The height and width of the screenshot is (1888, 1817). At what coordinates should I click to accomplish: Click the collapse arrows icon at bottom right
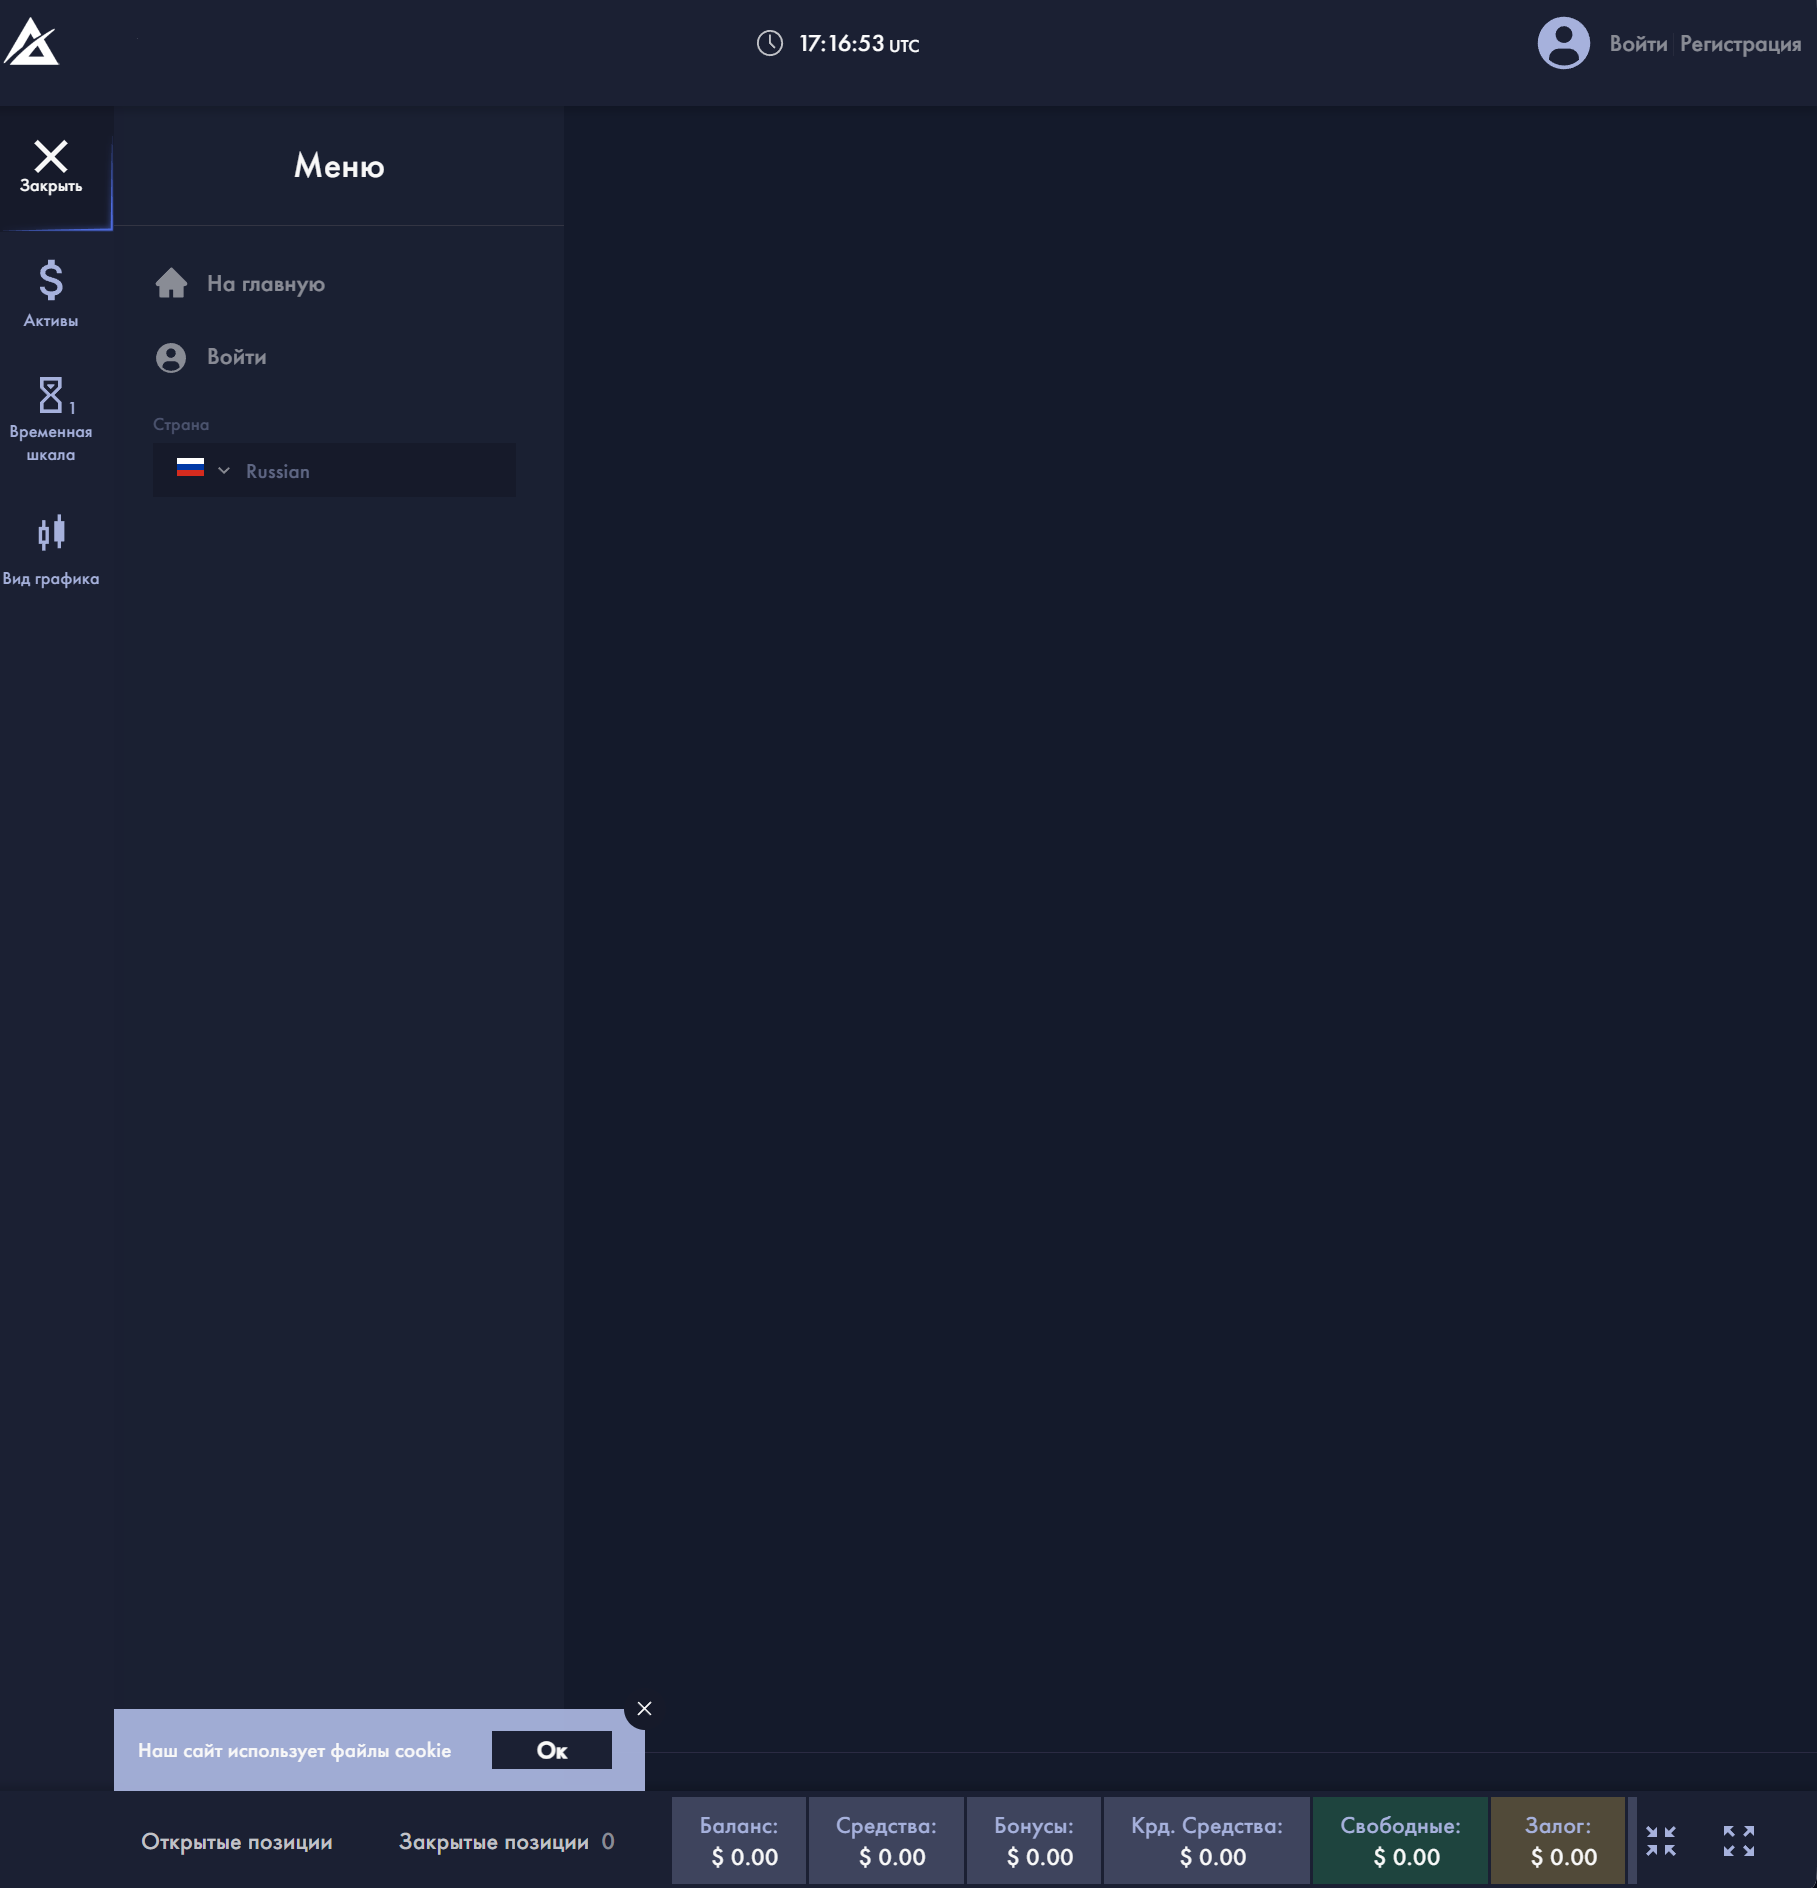[1661, 1841]
